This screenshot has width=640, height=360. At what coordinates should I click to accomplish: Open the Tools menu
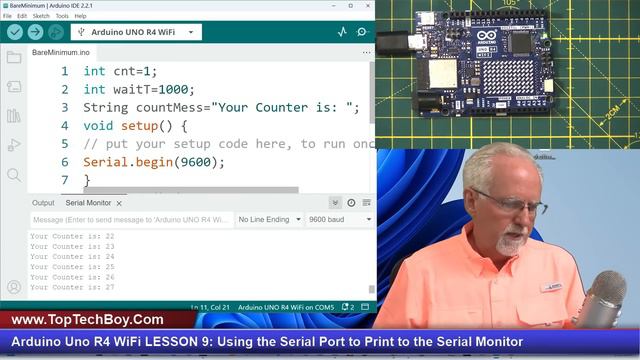click(x=62, y=16)
